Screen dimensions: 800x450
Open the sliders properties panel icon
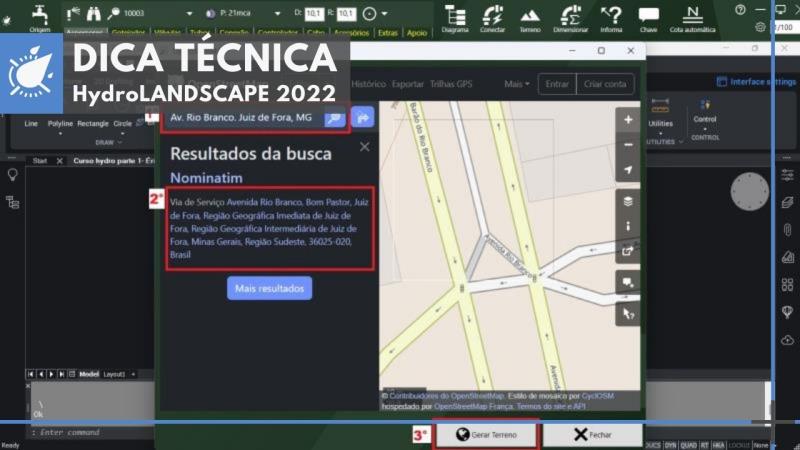pos(787,175)
